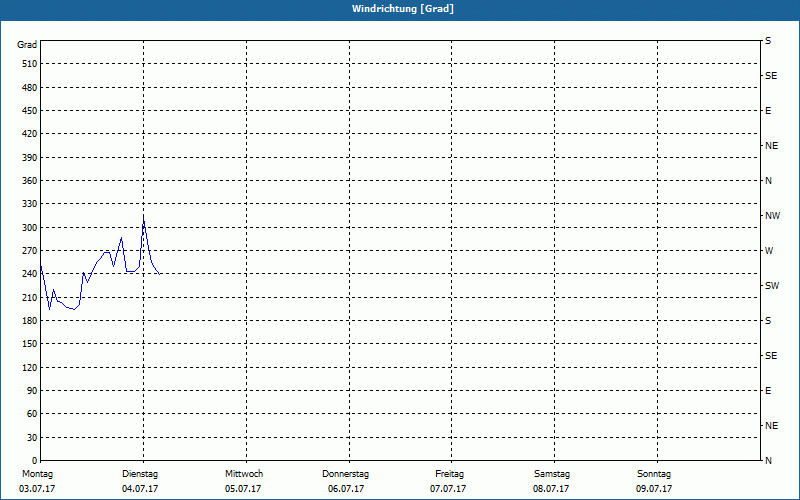Click the 'NW' compass label
Viewport: 800px width, 500px height.
coord(772,216)
